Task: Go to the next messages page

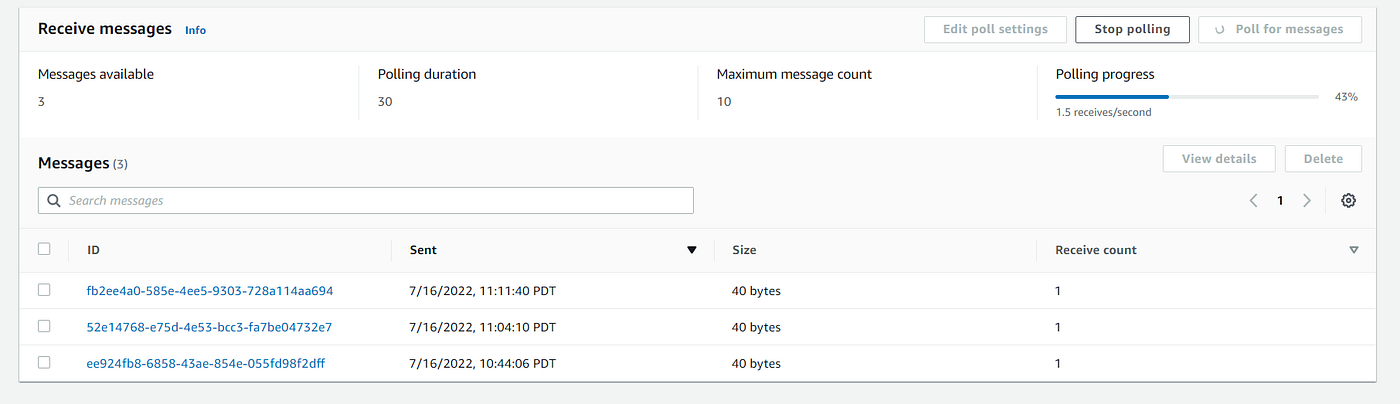Action: tap(1306, 201)
